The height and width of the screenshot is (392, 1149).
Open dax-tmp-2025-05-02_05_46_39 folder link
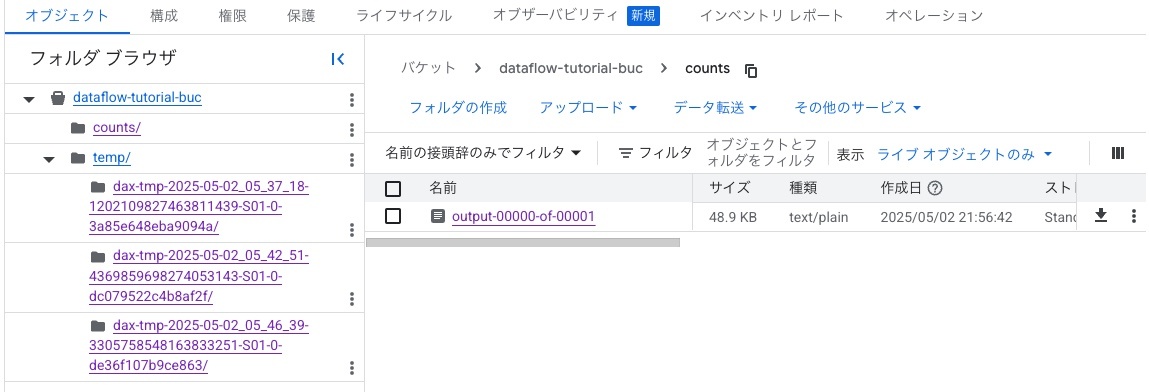tap(199, 345)
